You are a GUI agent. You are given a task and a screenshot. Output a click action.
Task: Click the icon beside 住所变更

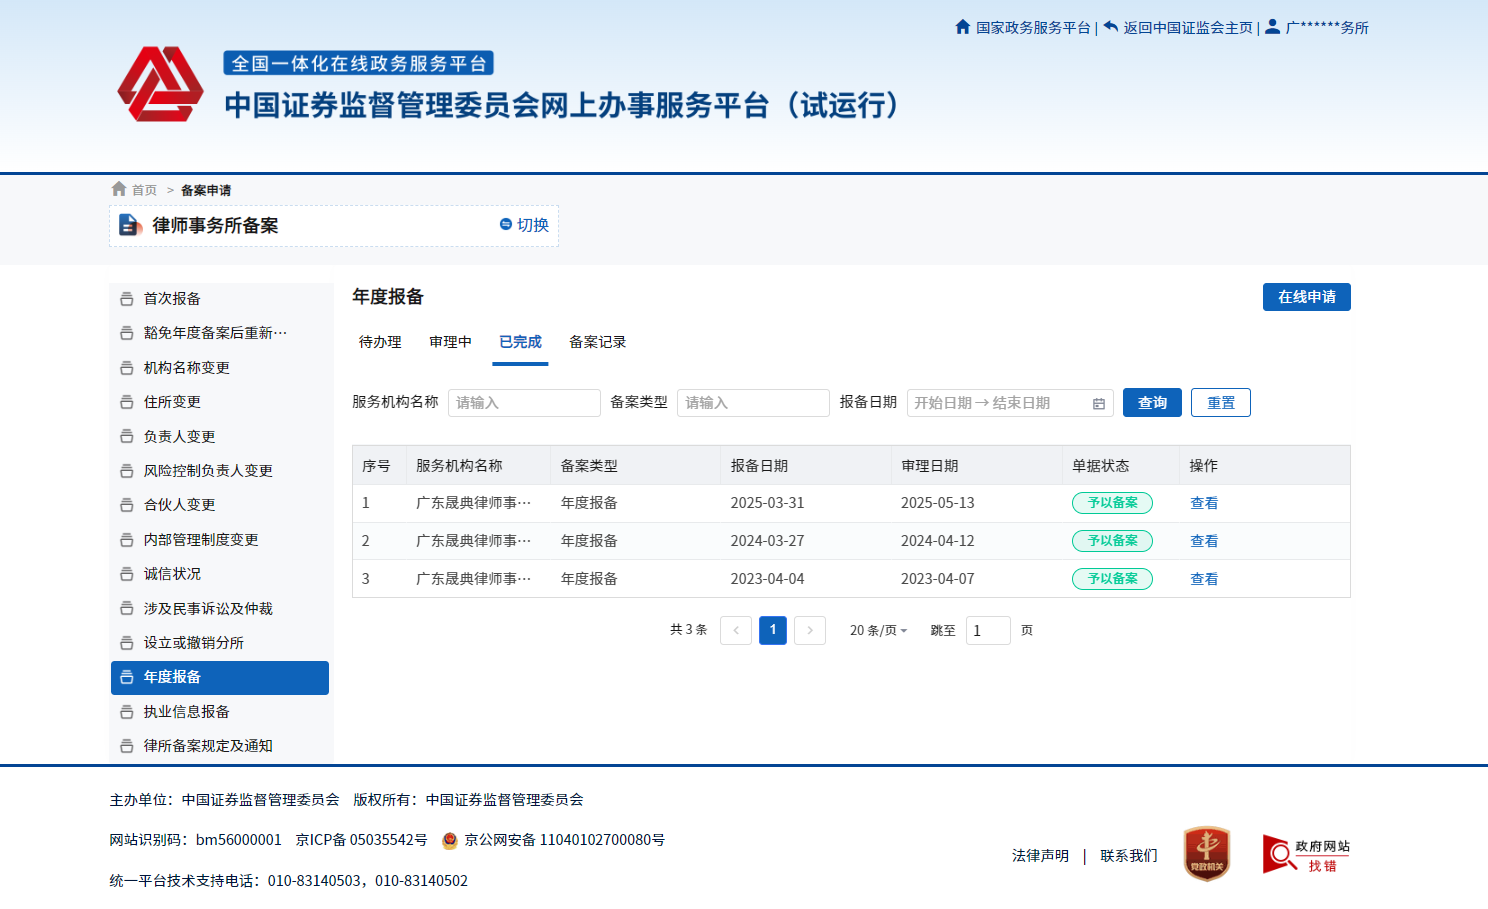point(127,402)
